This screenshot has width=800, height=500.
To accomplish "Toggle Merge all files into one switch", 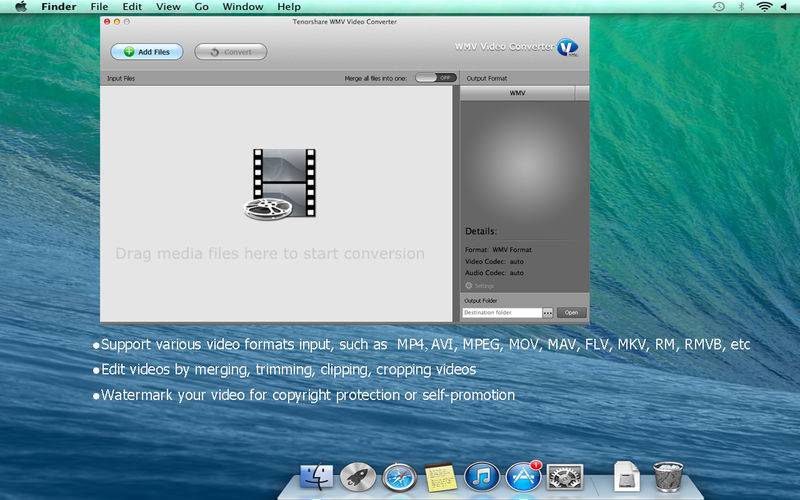I will 436,78.
